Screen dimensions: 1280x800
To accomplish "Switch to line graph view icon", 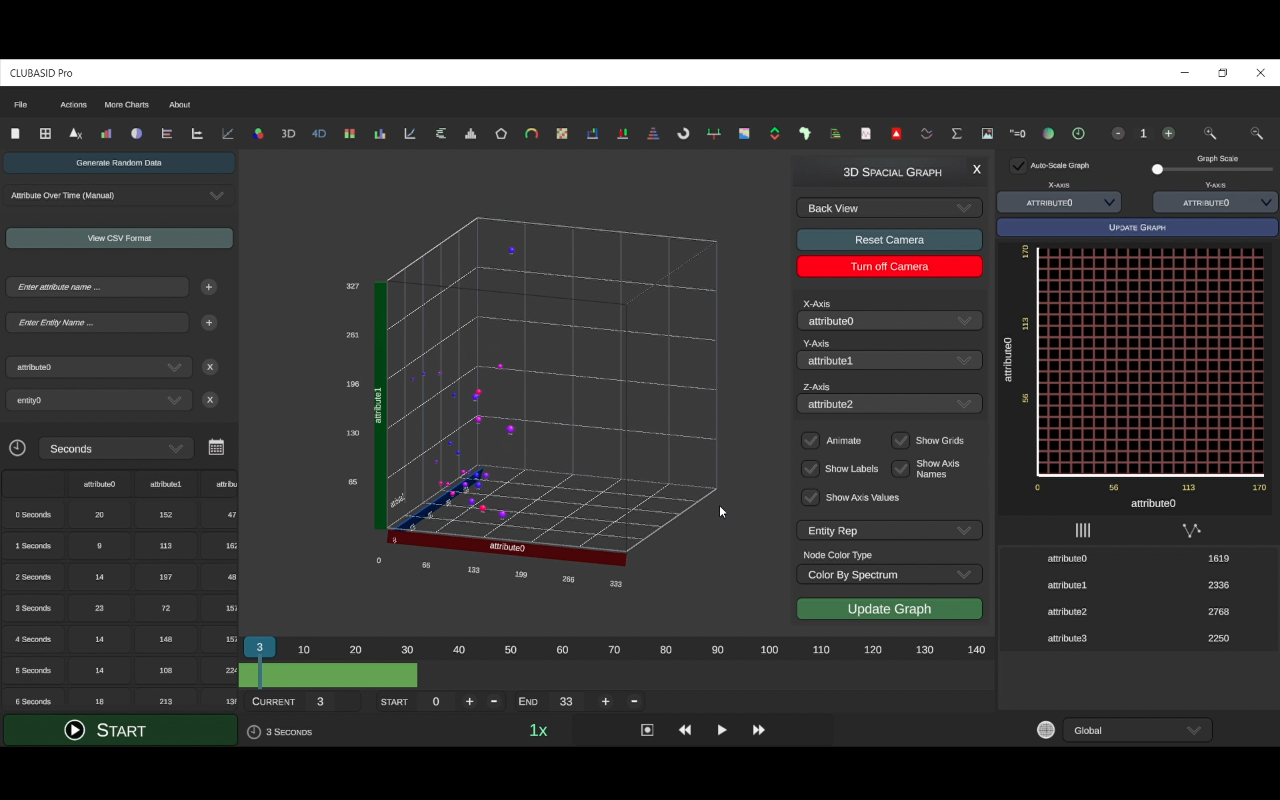I will pyautogui.click(x=1191, y=530).
